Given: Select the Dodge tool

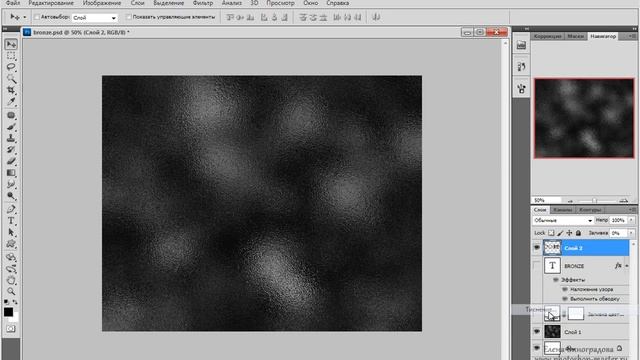Looking at the screenshot, I should coord(11,196).
